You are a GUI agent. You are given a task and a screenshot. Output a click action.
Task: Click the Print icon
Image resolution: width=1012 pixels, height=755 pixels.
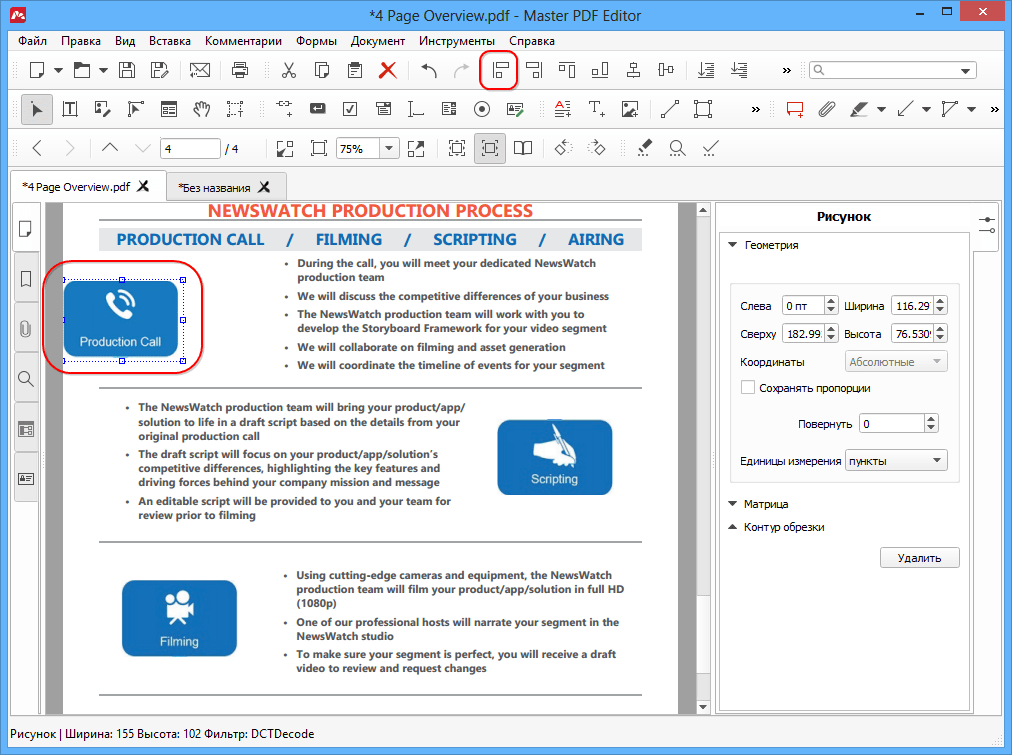pyautogui.click(x=240, y=70)
